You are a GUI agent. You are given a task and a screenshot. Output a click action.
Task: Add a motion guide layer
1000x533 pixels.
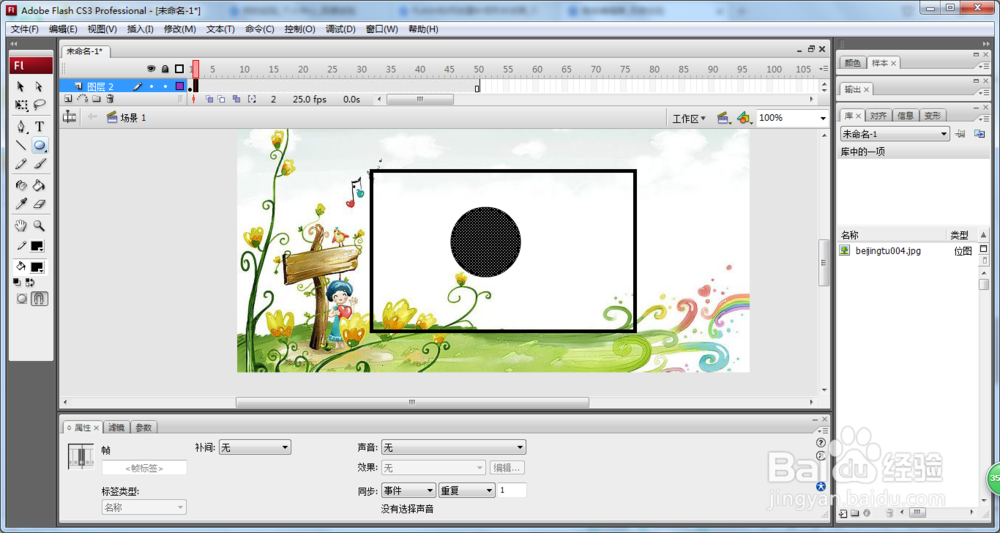point(82,99)
